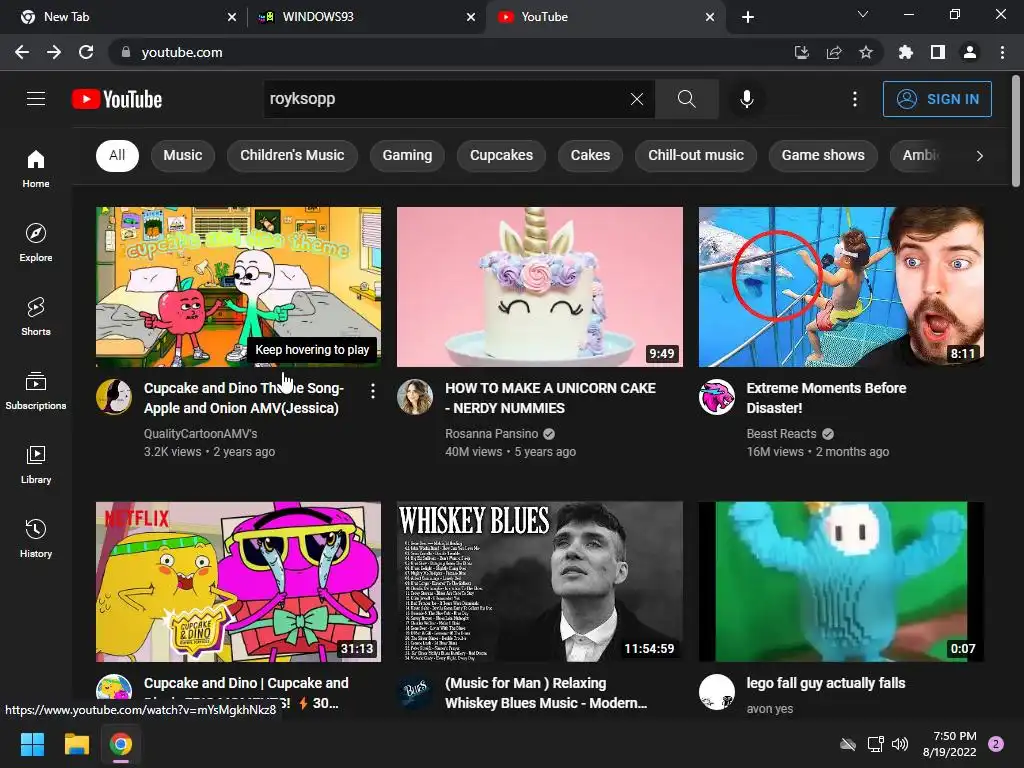The height and width of the screenshot is (768, 1024).
Task: Open HOW TO MAKE A UNICORN CAKE title
Action: 550,398
